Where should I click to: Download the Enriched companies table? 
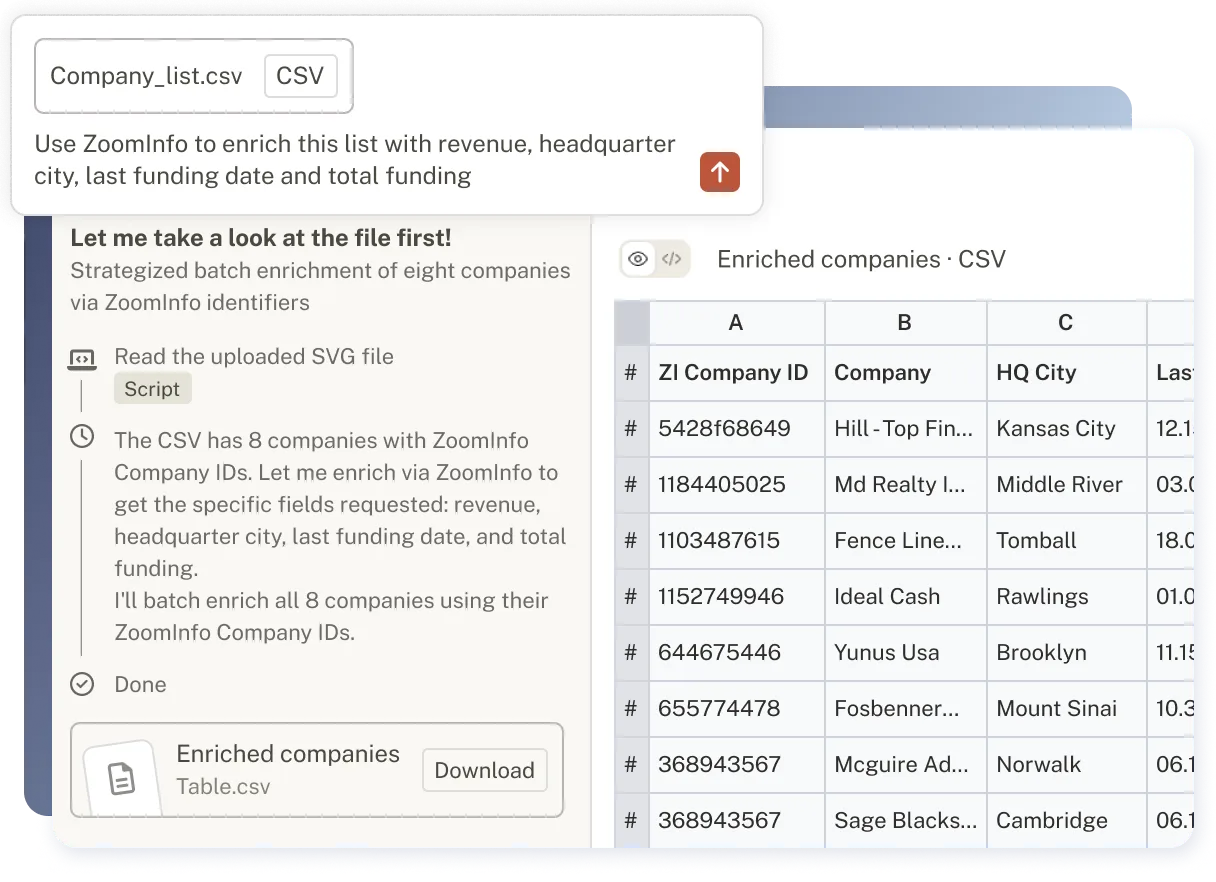point(484,770)
